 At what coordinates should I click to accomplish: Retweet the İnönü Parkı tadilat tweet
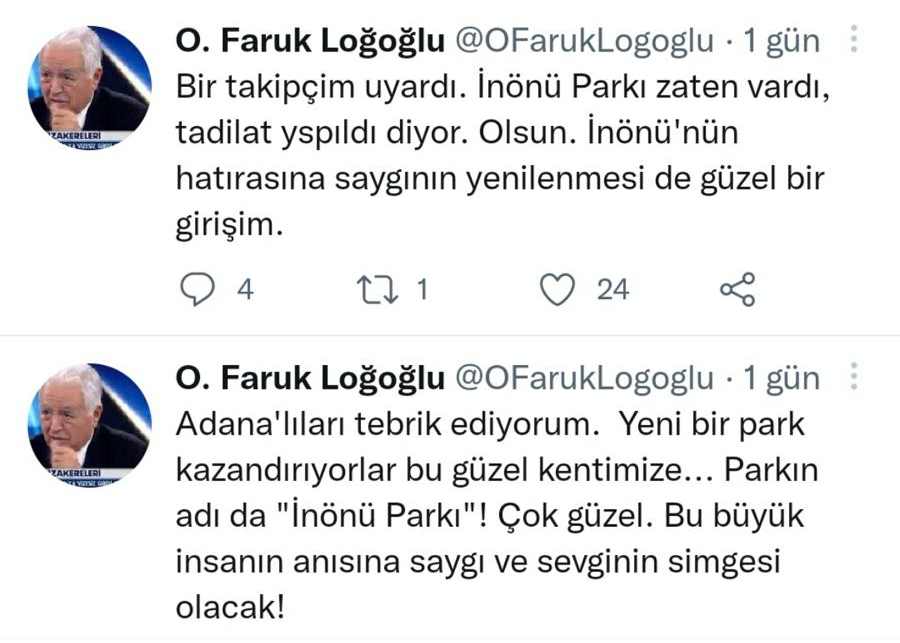click(x=376, y=290)
